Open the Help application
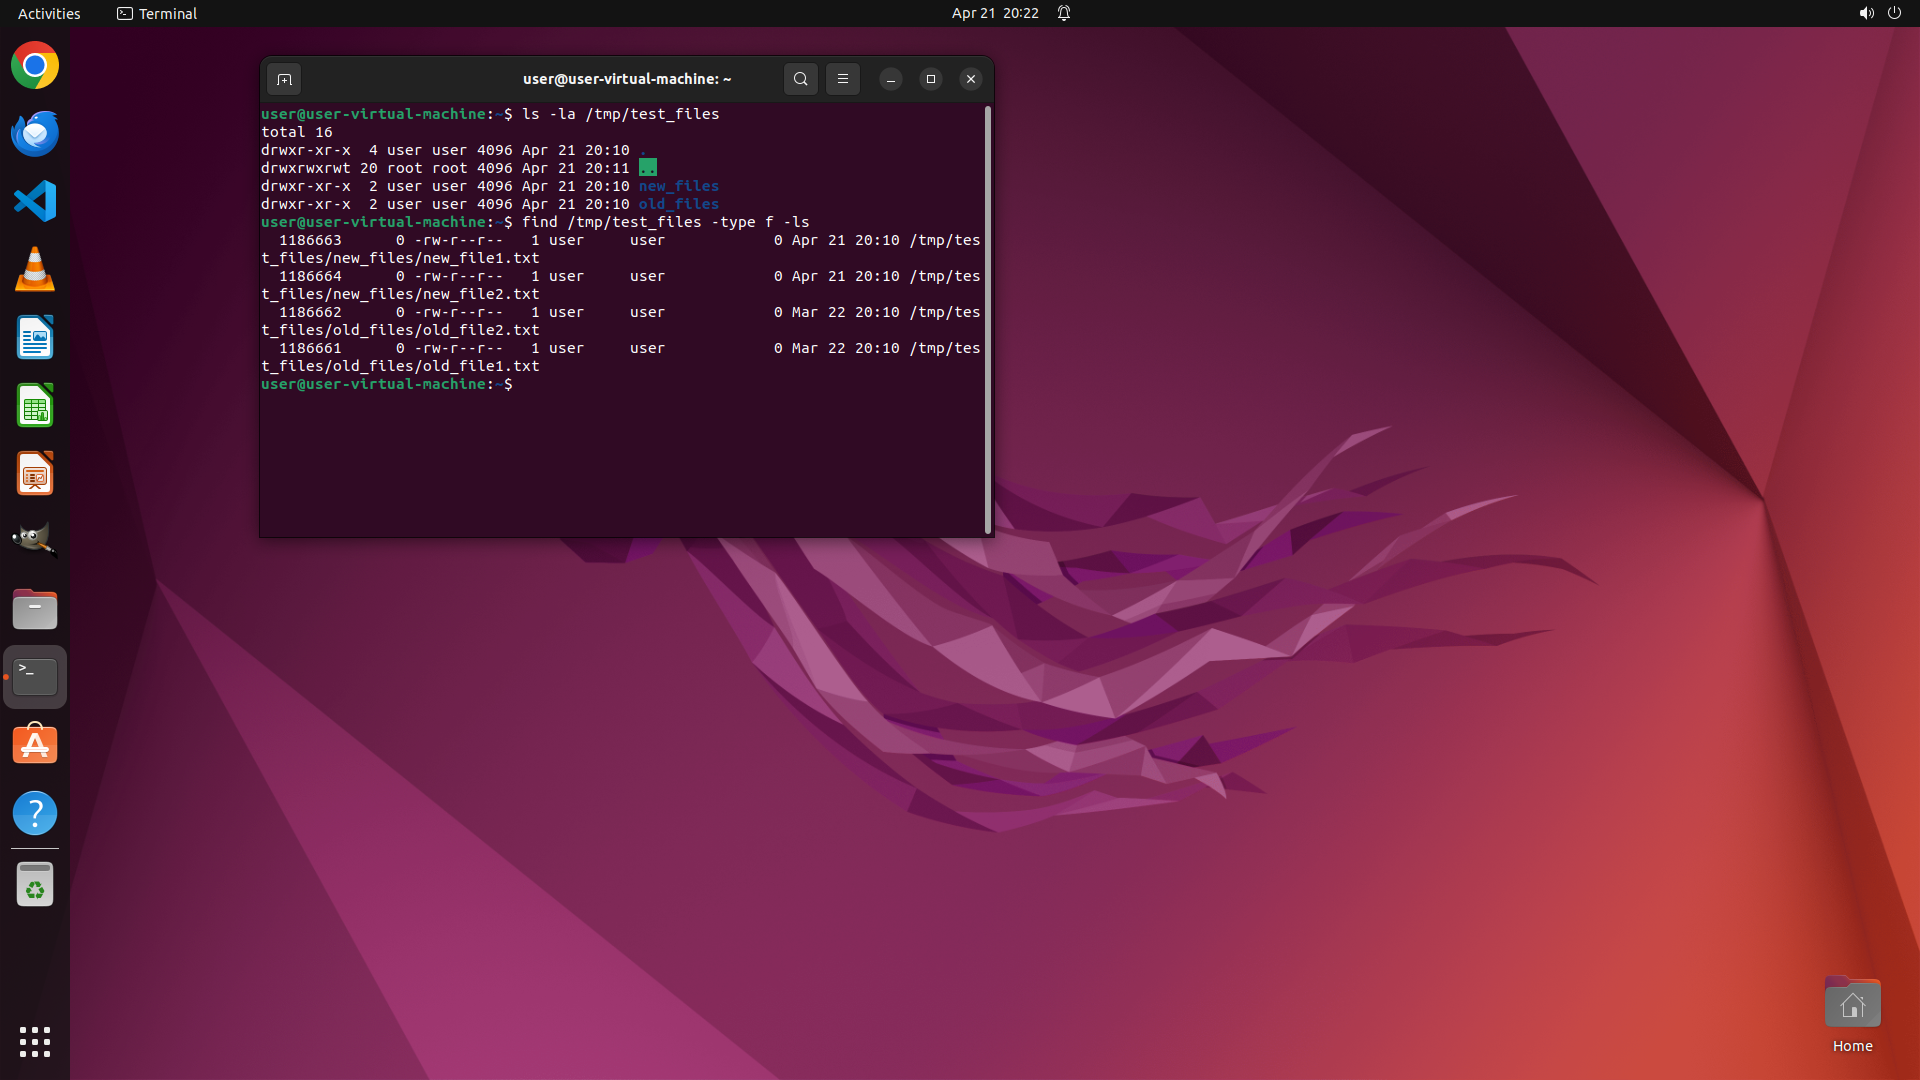This screenshot has height=1080, width=1920. point(35,813)
